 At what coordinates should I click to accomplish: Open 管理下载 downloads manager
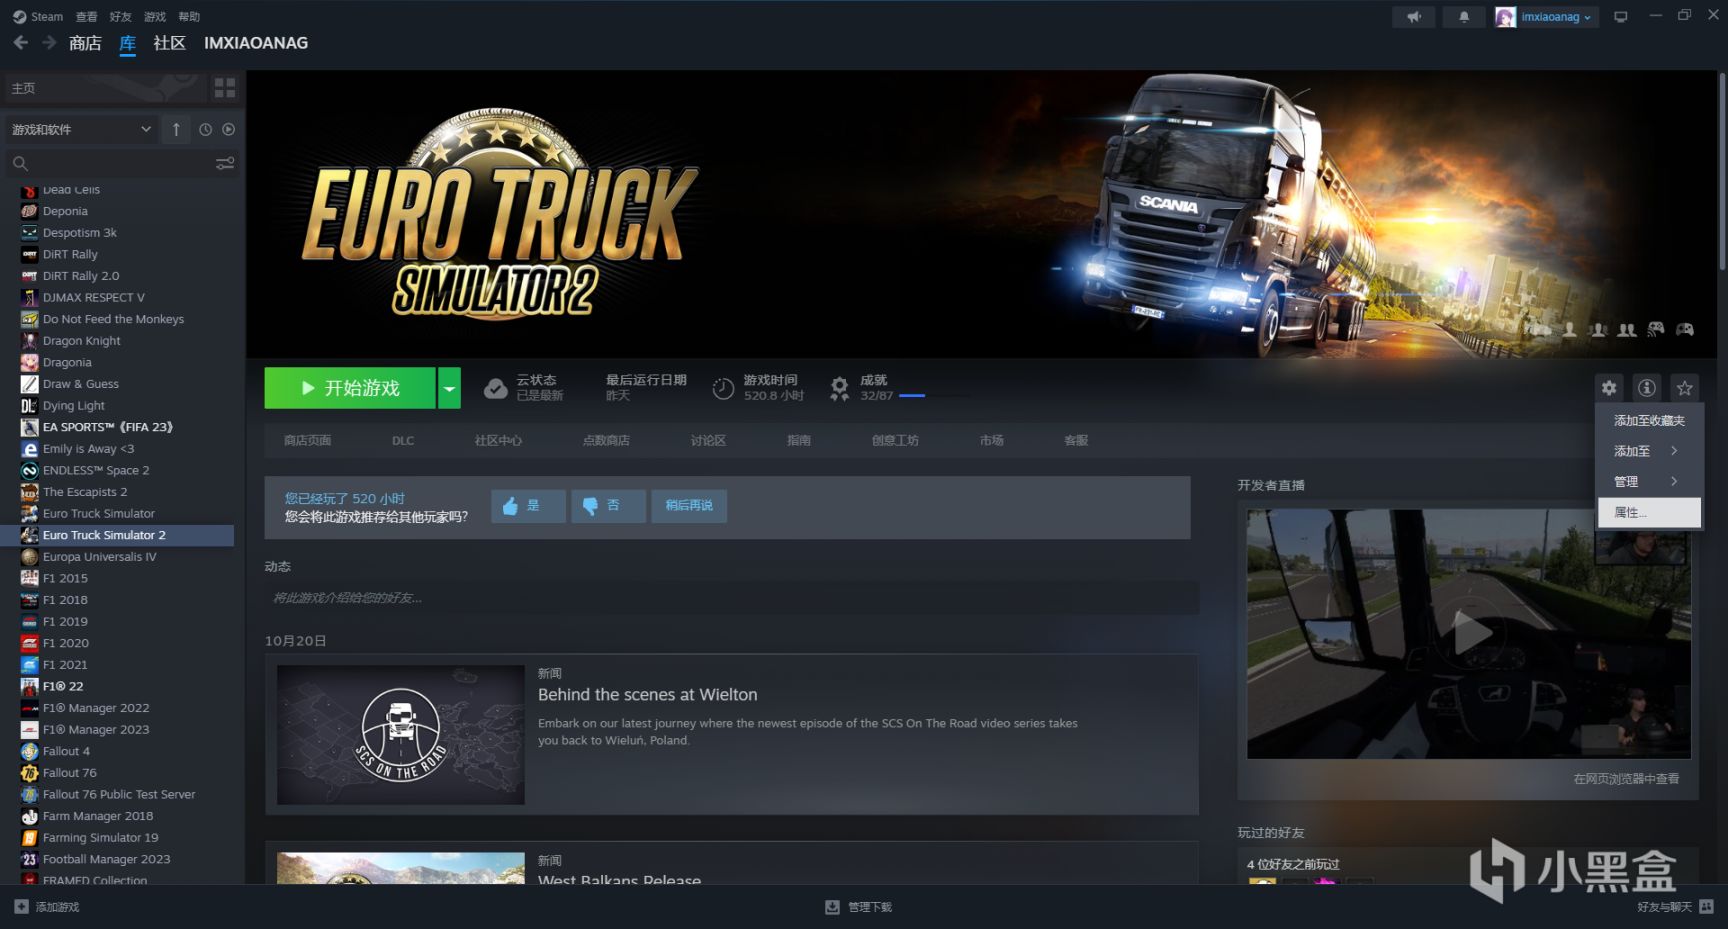click(858, 907)
